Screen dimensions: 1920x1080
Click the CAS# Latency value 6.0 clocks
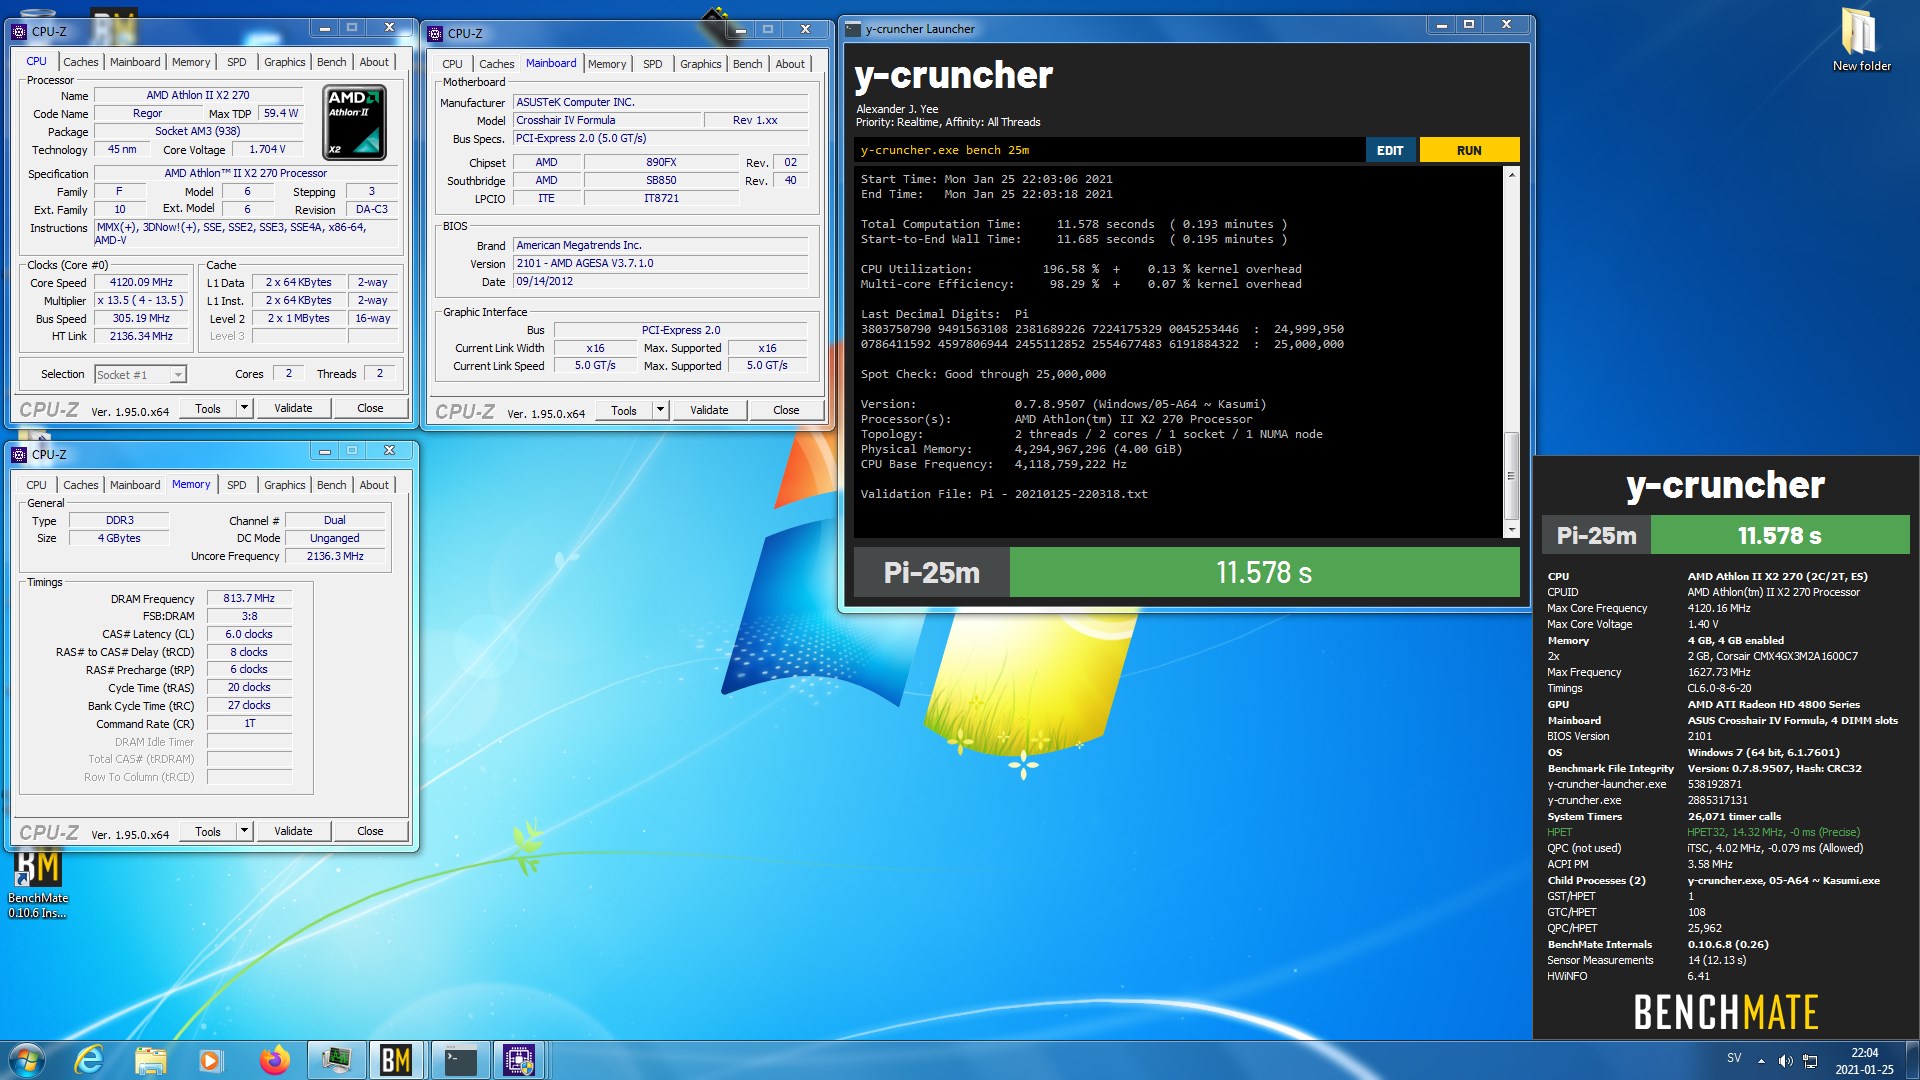pyautogui.click(x=249, y=634)
